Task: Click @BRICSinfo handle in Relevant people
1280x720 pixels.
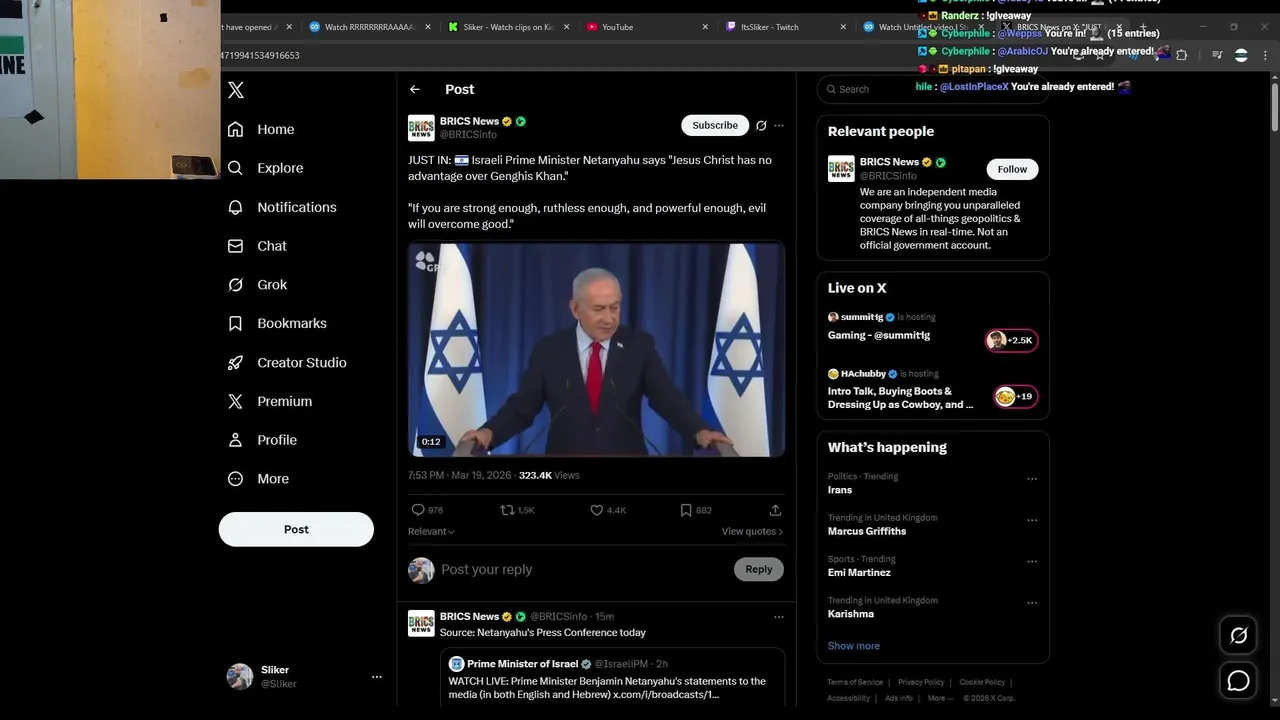Action: click(x=888, y=176)
